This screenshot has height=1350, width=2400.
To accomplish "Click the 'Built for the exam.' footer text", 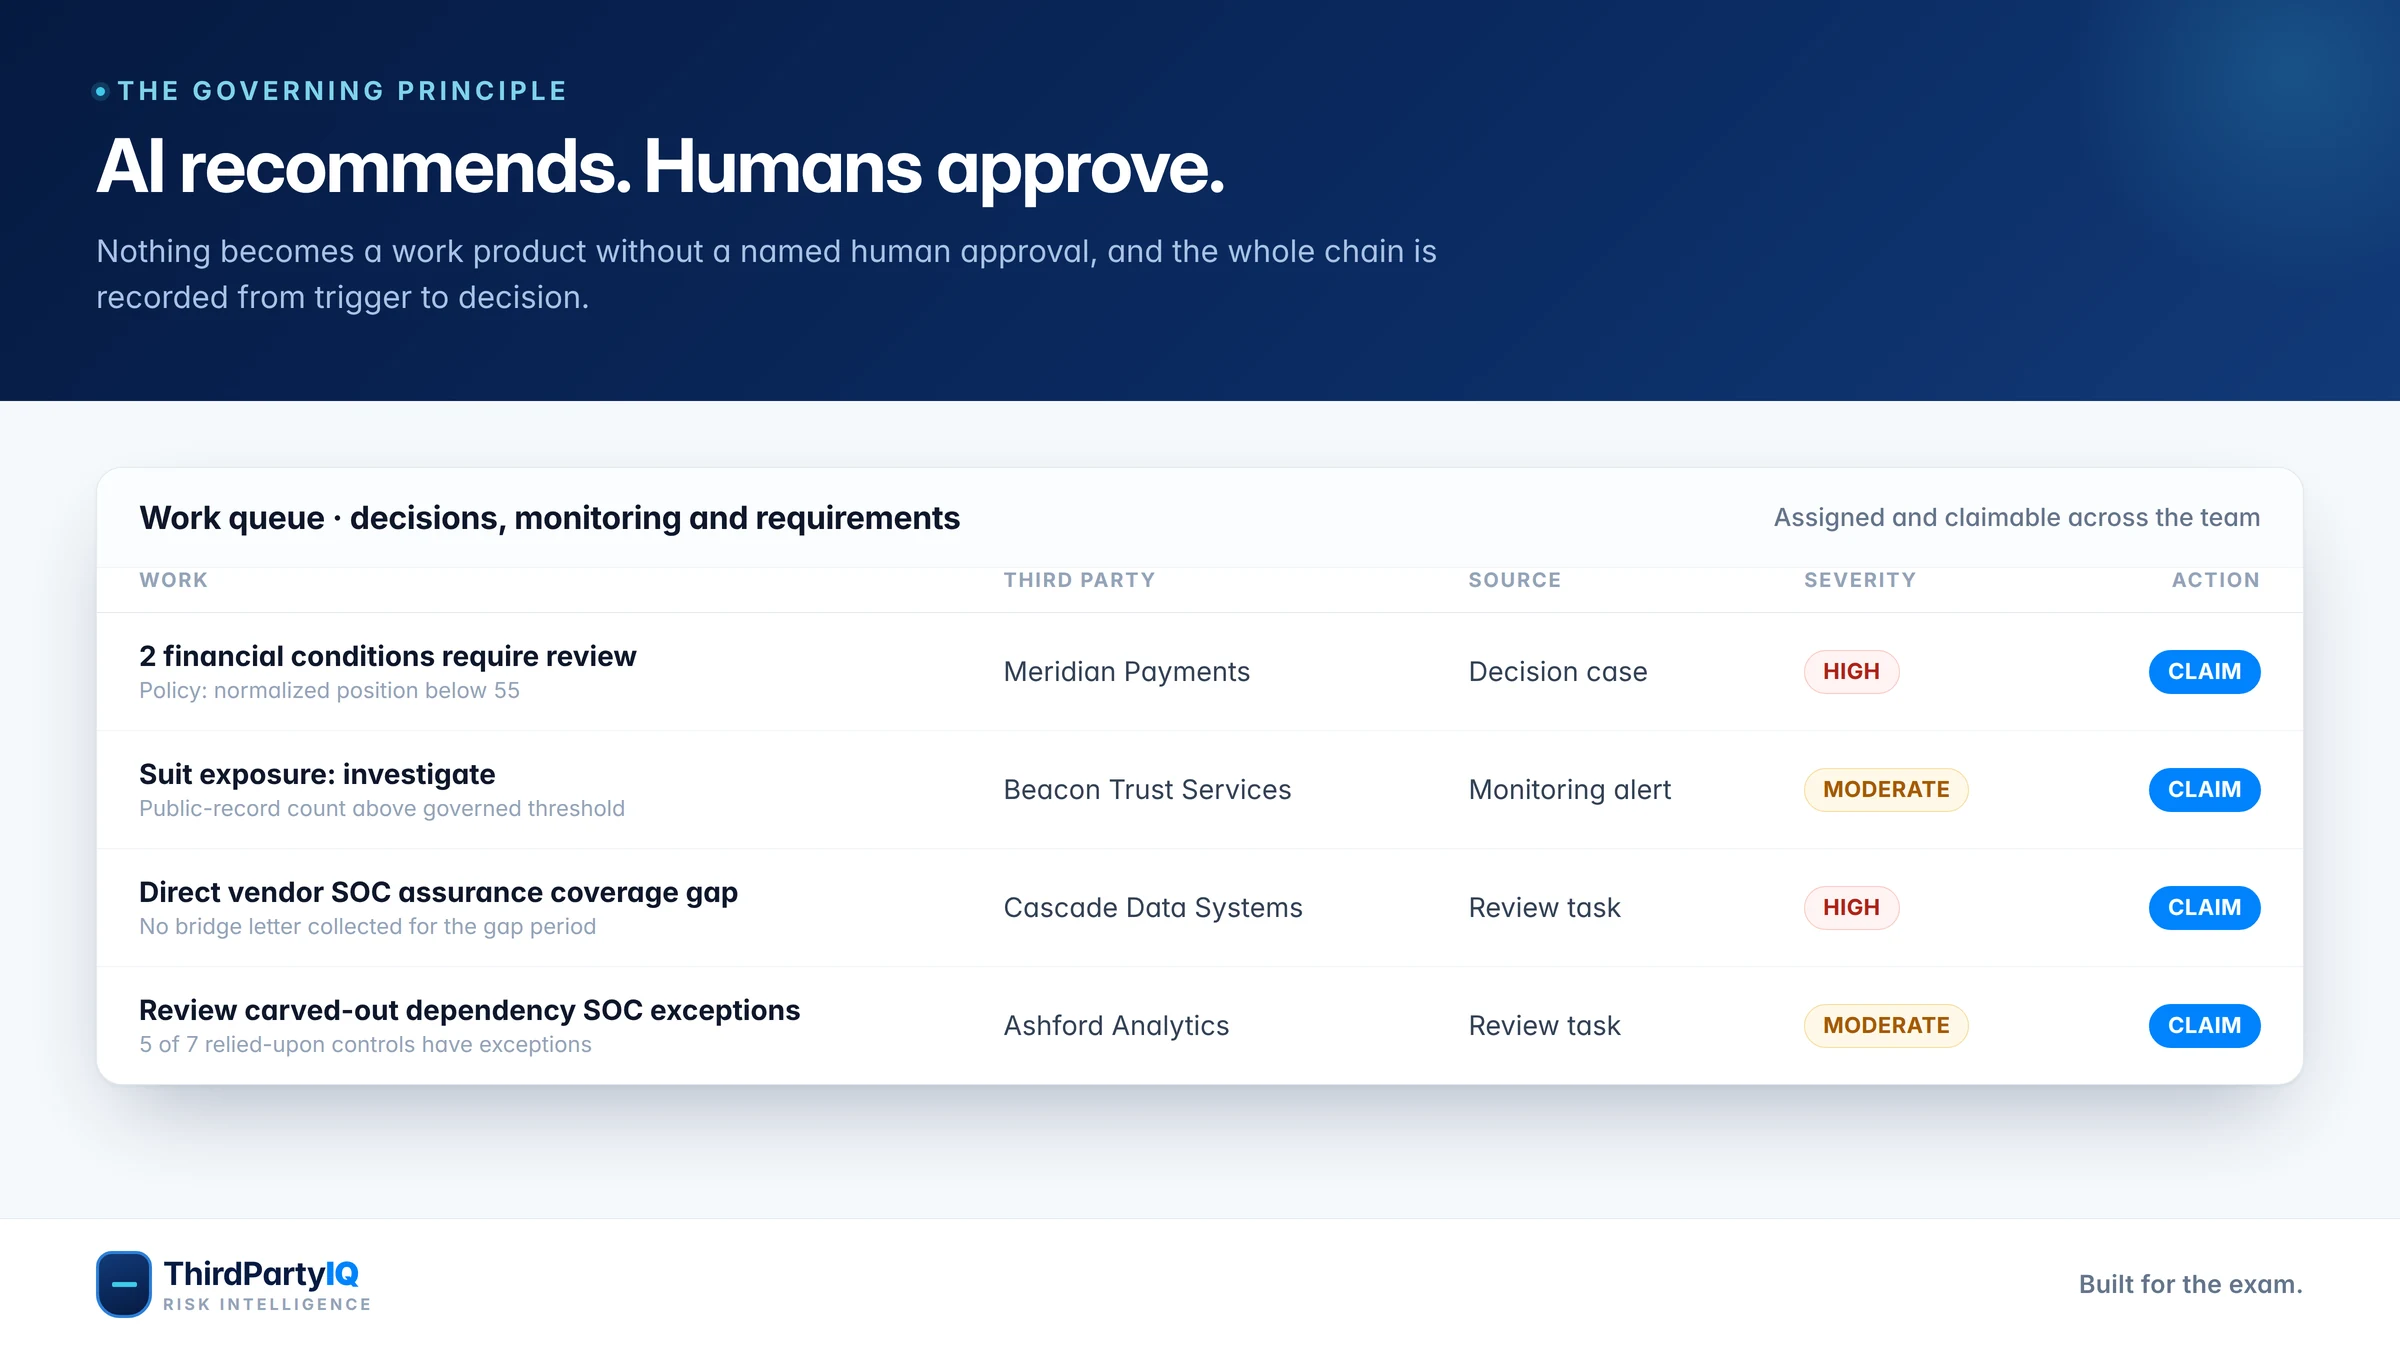I will click(2190, 1285).
